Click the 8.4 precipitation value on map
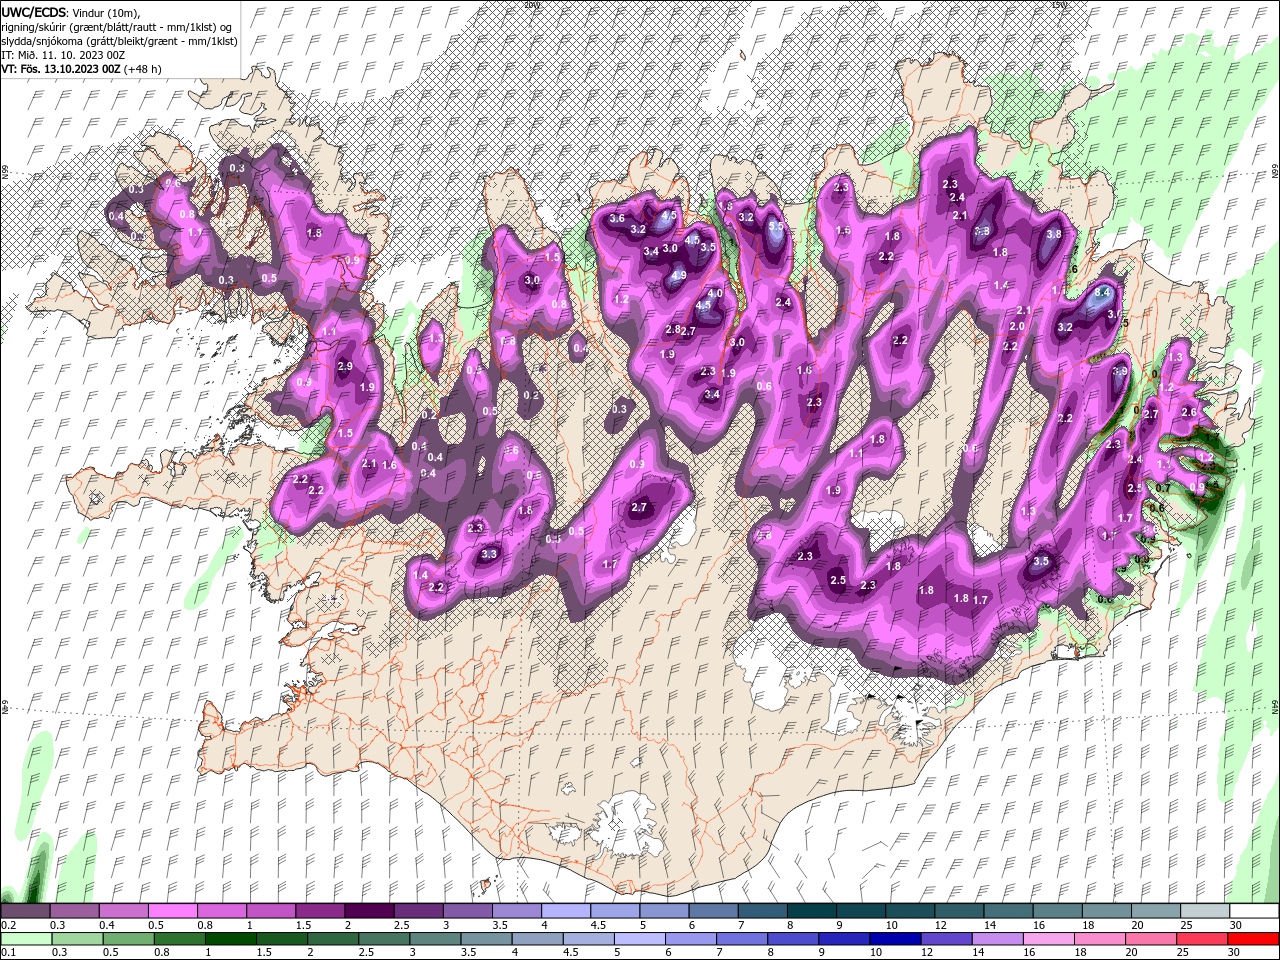The image size is (1280, 960). pos(1103,292)
